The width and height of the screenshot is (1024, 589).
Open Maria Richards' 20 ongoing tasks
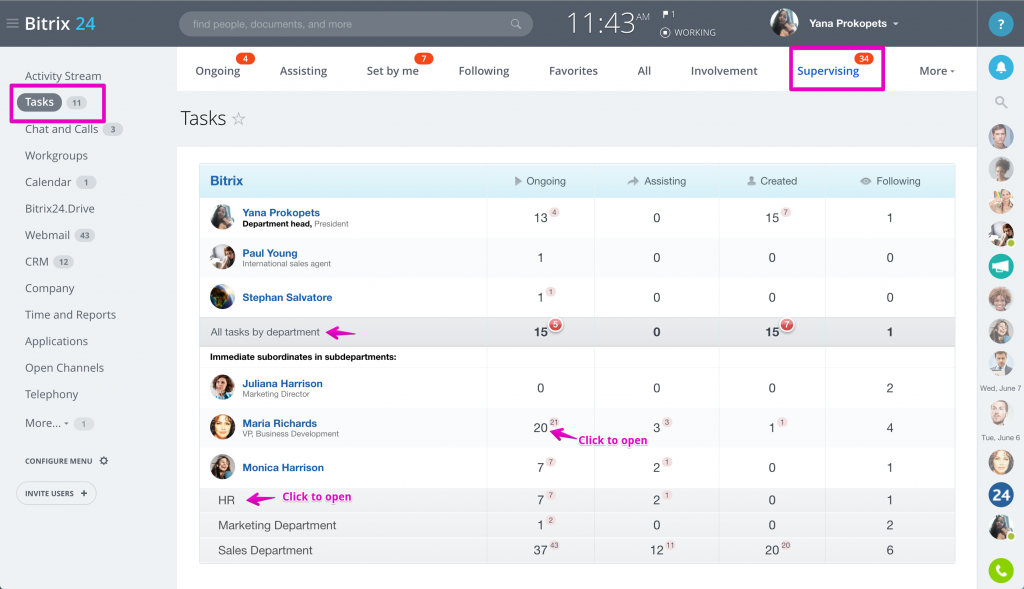click(540, 428)
